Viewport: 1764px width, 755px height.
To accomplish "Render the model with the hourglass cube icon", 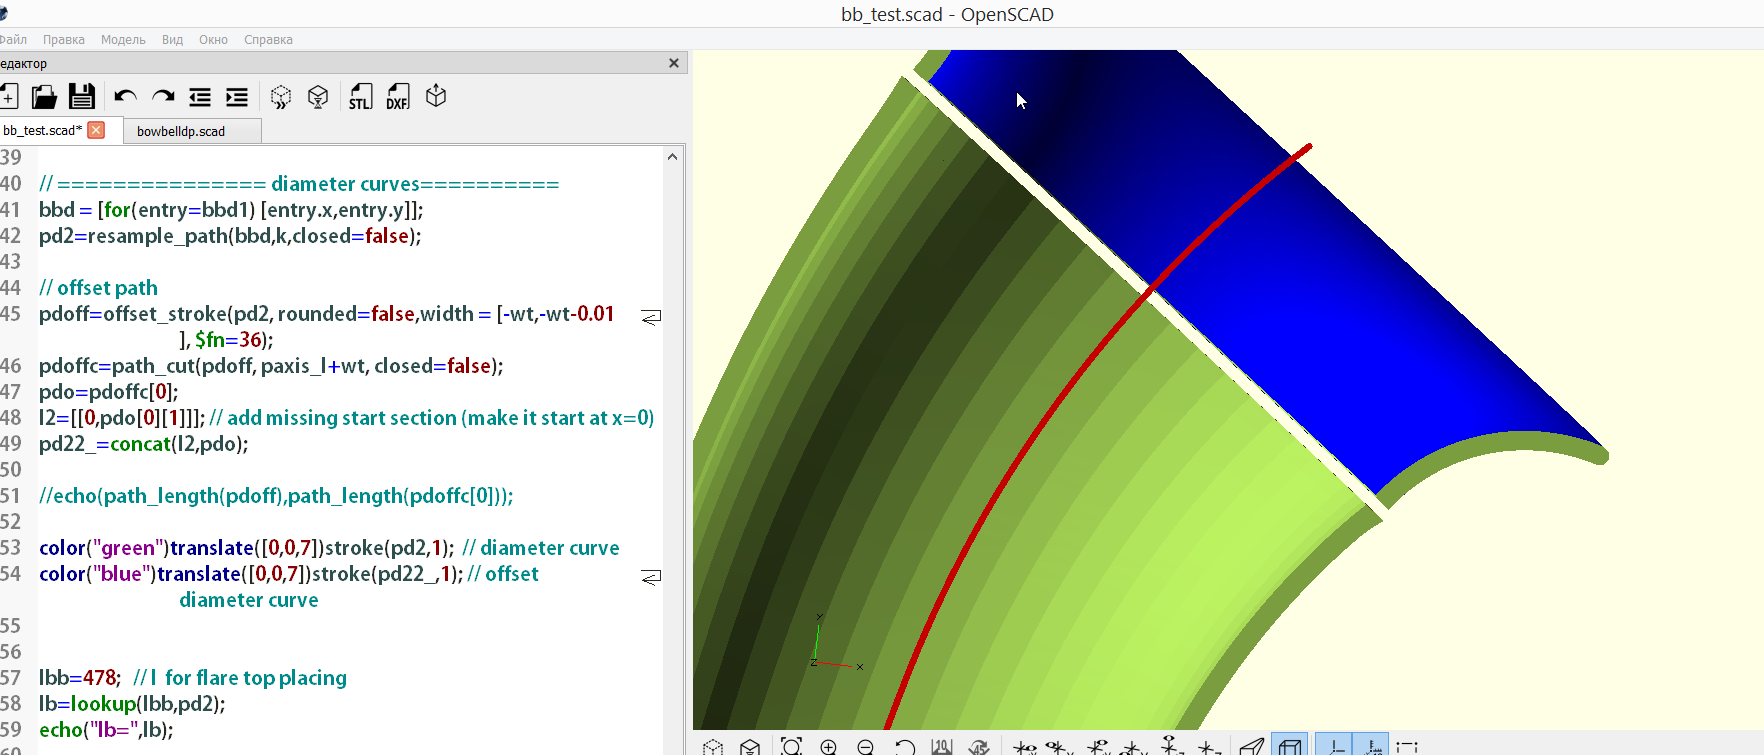I will (318, 97).
